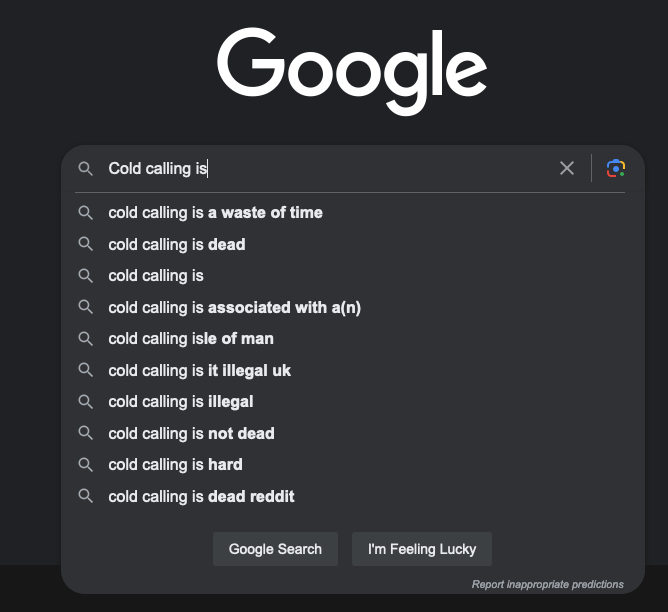Click the Google Search button

pos(275,549)
